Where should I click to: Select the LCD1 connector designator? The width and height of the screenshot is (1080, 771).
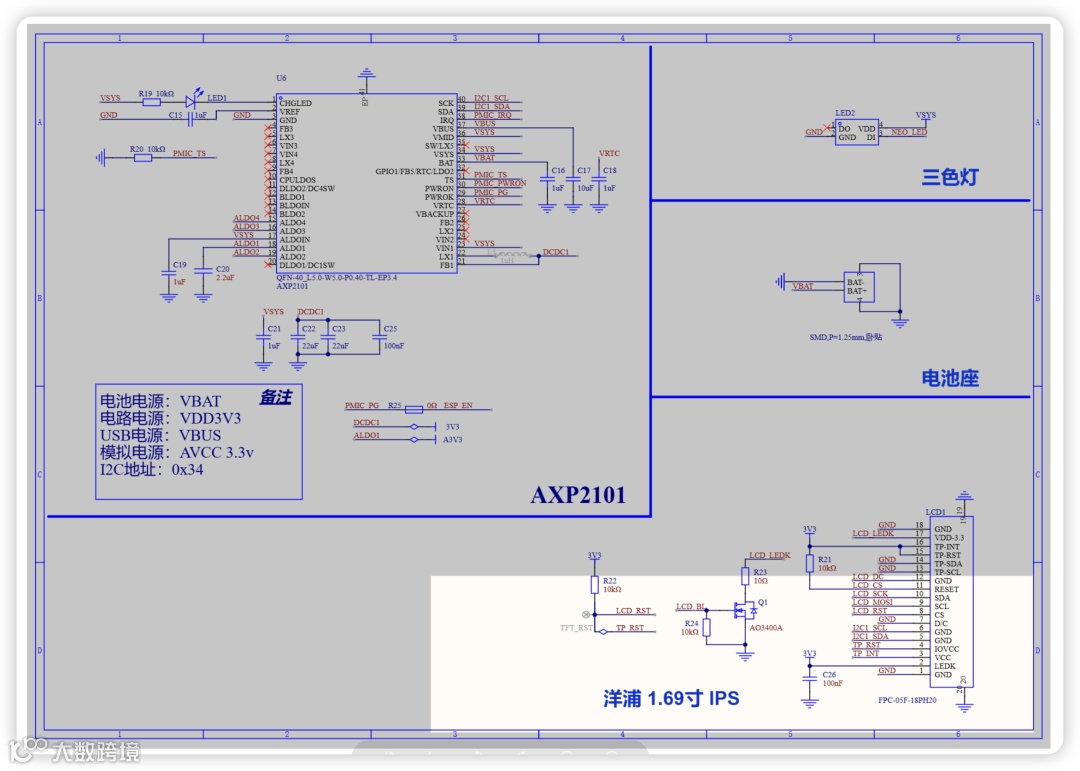click(x=935, y=512)
